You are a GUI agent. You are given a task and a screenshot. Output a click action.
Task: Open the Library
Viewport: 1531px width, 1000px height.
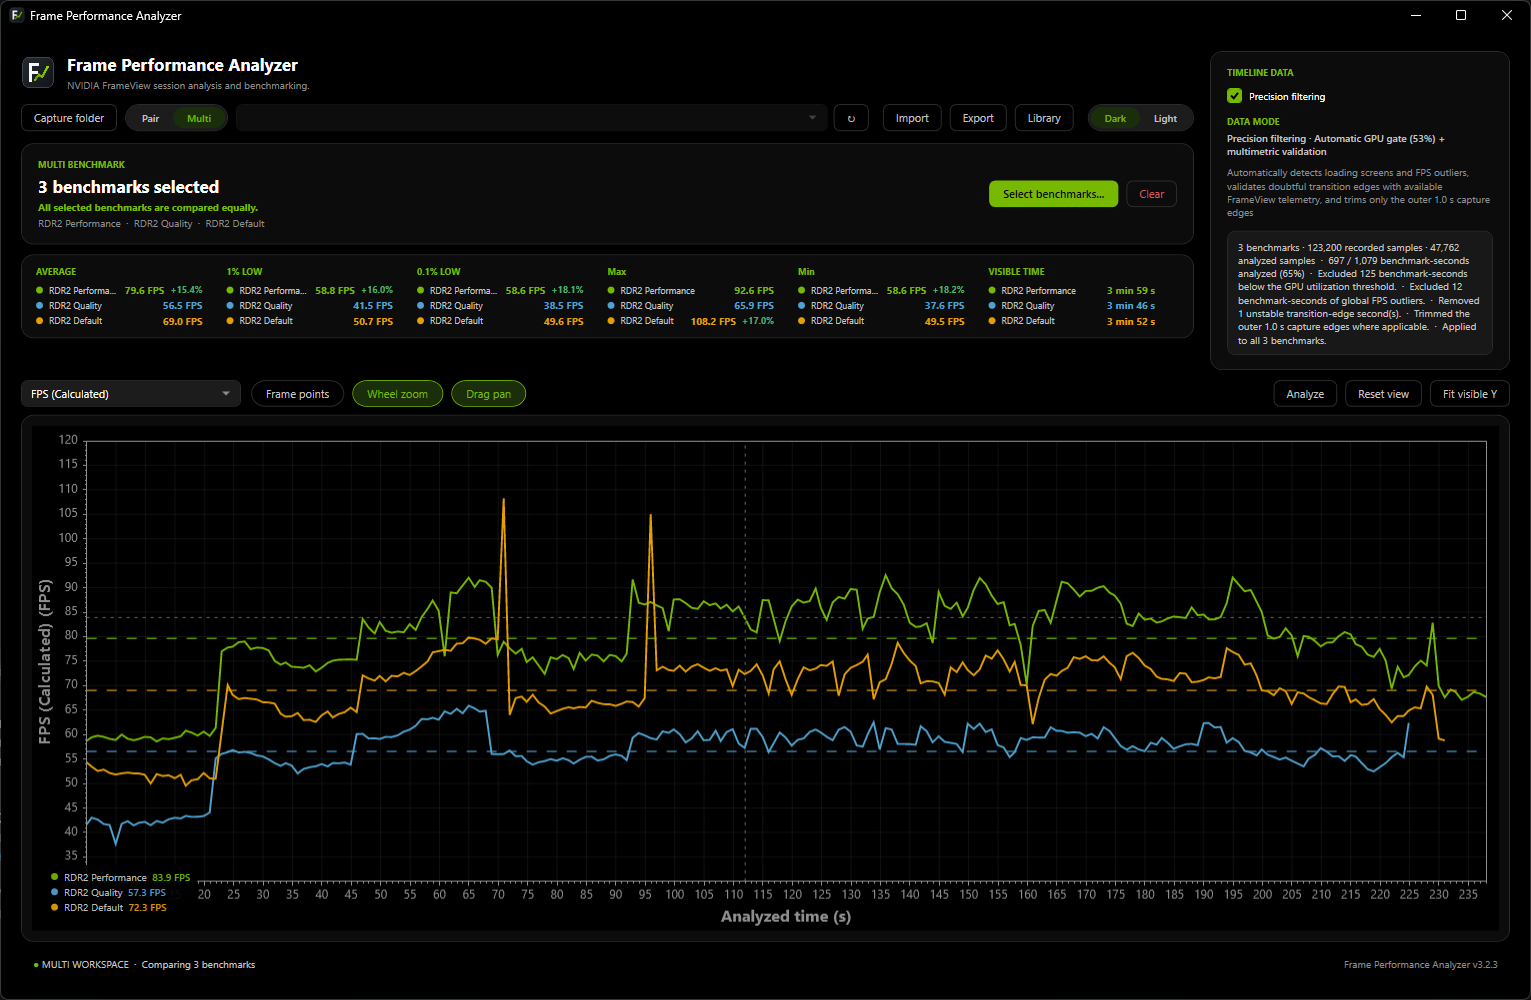(x=1044, y=118)
